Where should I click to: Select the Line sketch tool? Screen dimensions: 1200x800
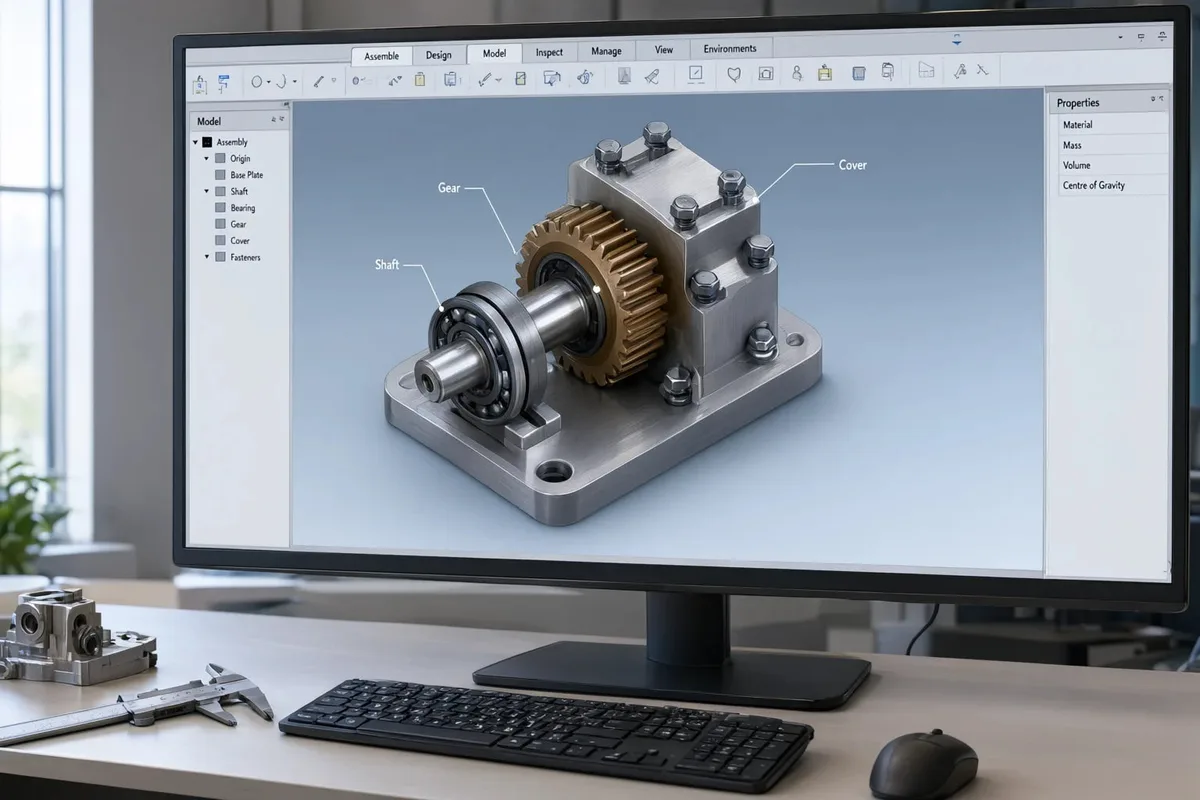coord(318,81)
